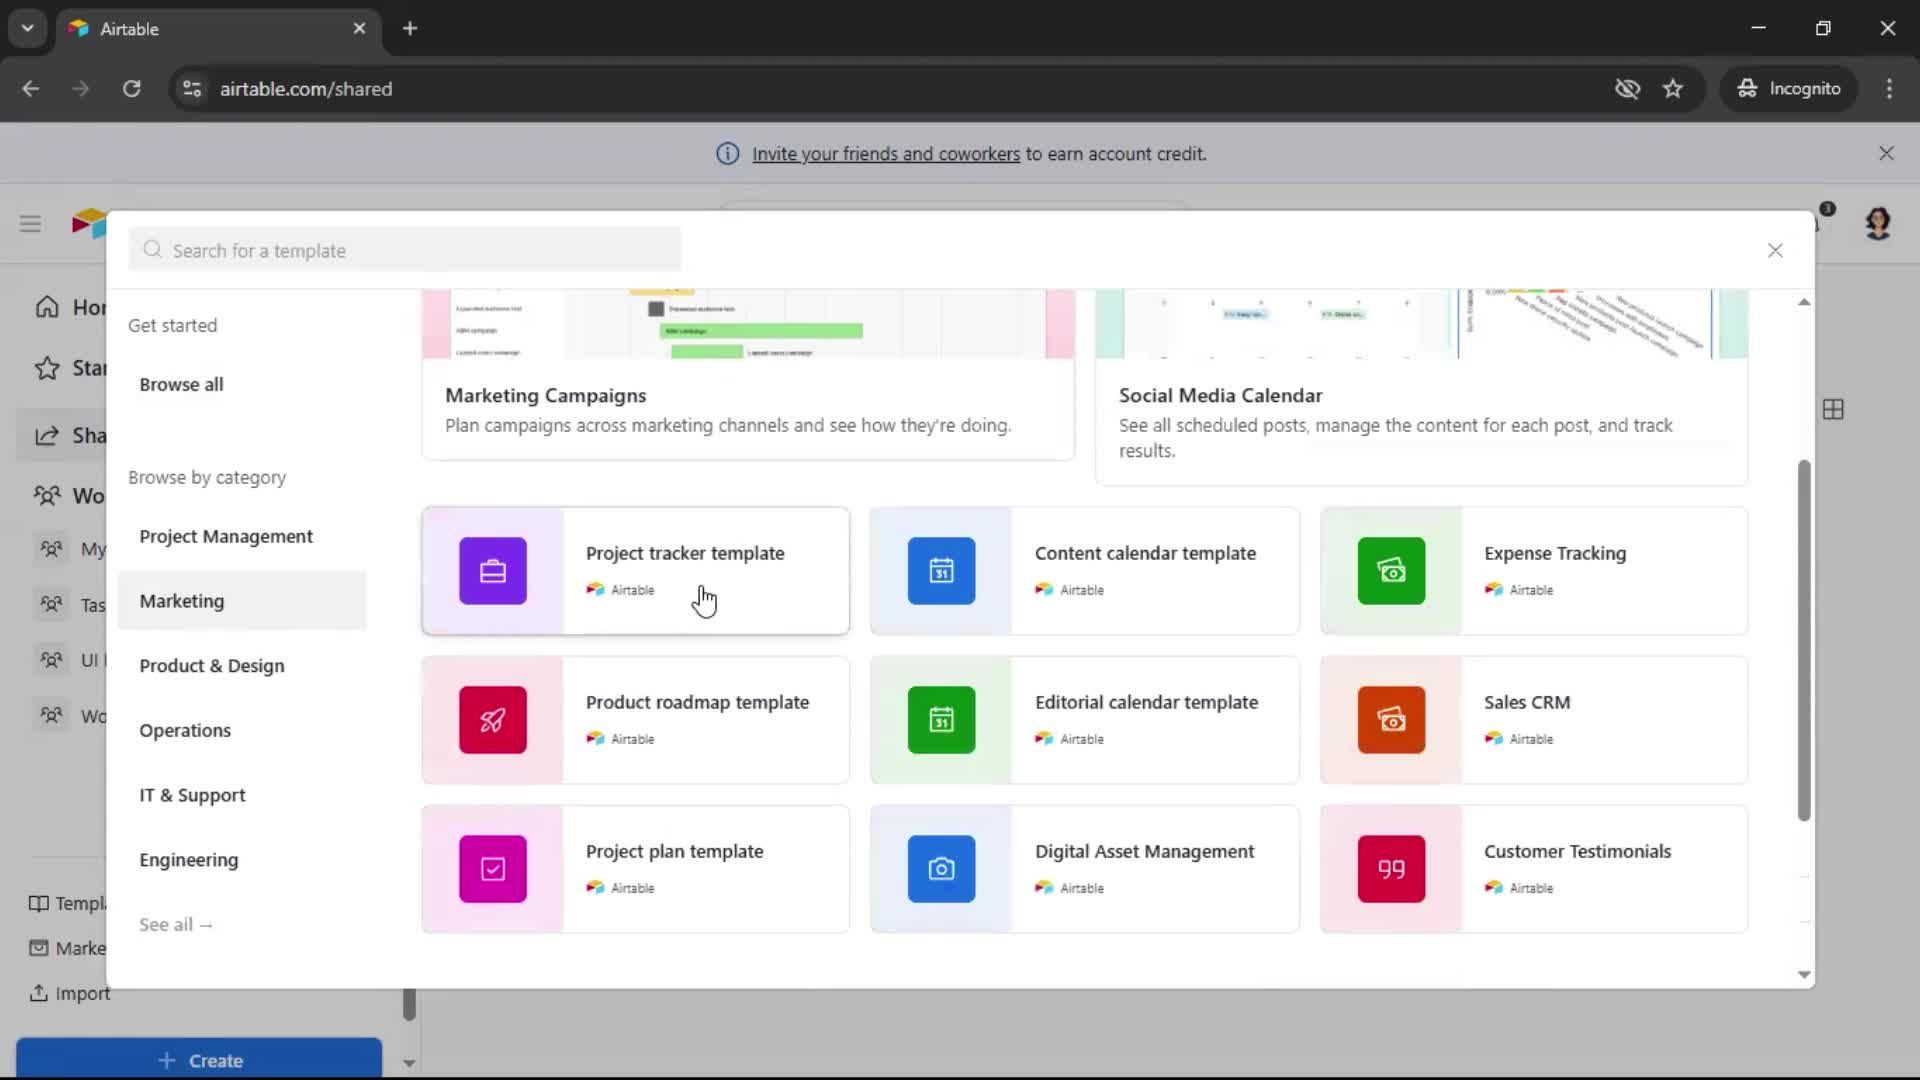Click the Workspaces people icon in sidebar
The height and width of the screenshot is (1080, 1920).
[x=47, y=496]
